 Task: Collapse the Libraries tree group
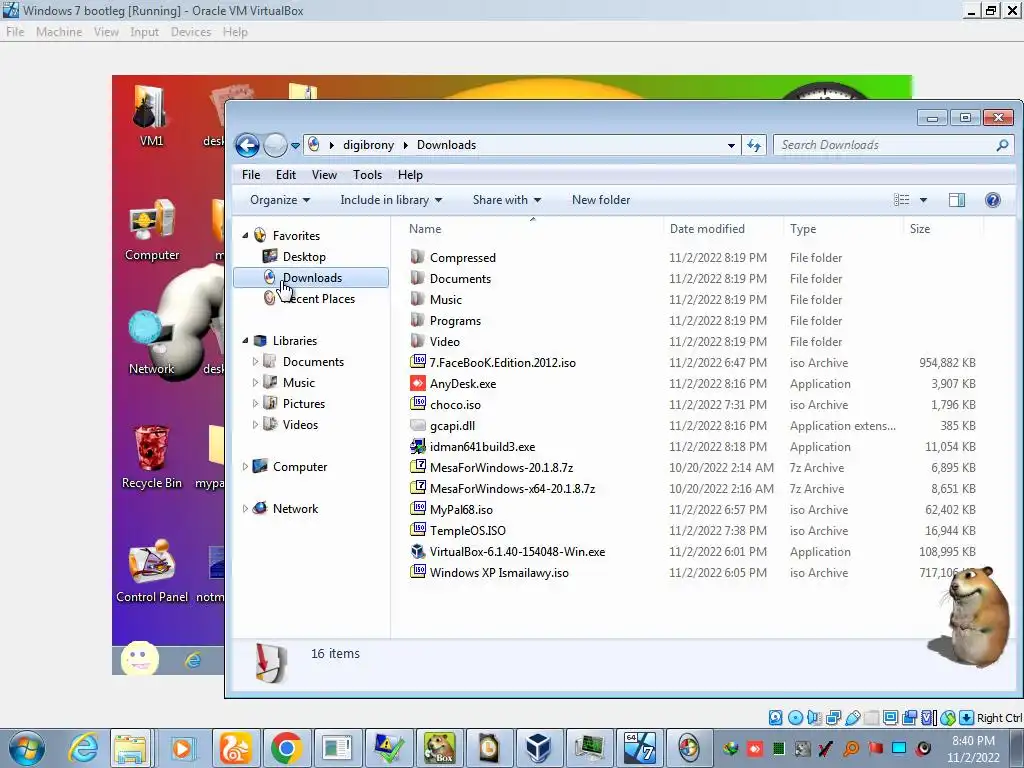point(245,341)
